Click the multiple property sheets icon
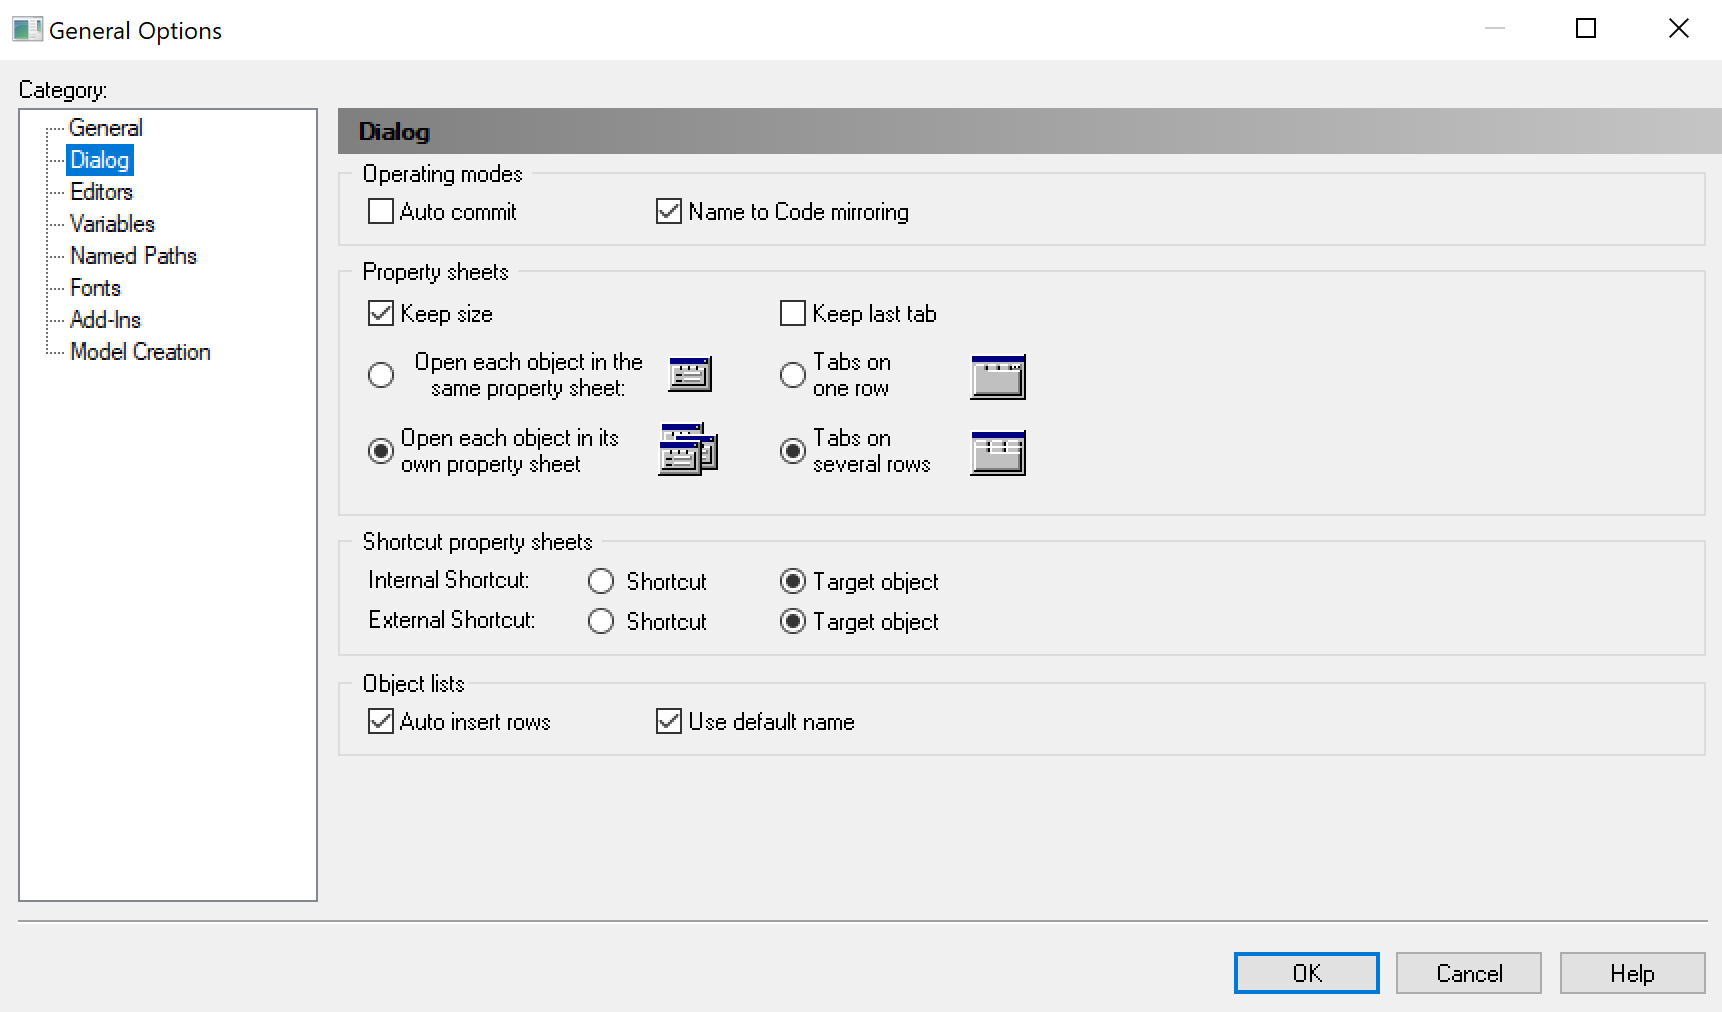The height and width of the screenshot is (1012, 1722). click(688, 450)
